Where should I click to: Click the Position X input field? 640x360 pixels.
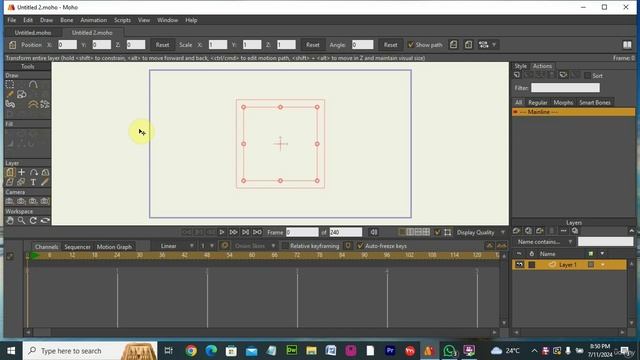coord(67,44)
